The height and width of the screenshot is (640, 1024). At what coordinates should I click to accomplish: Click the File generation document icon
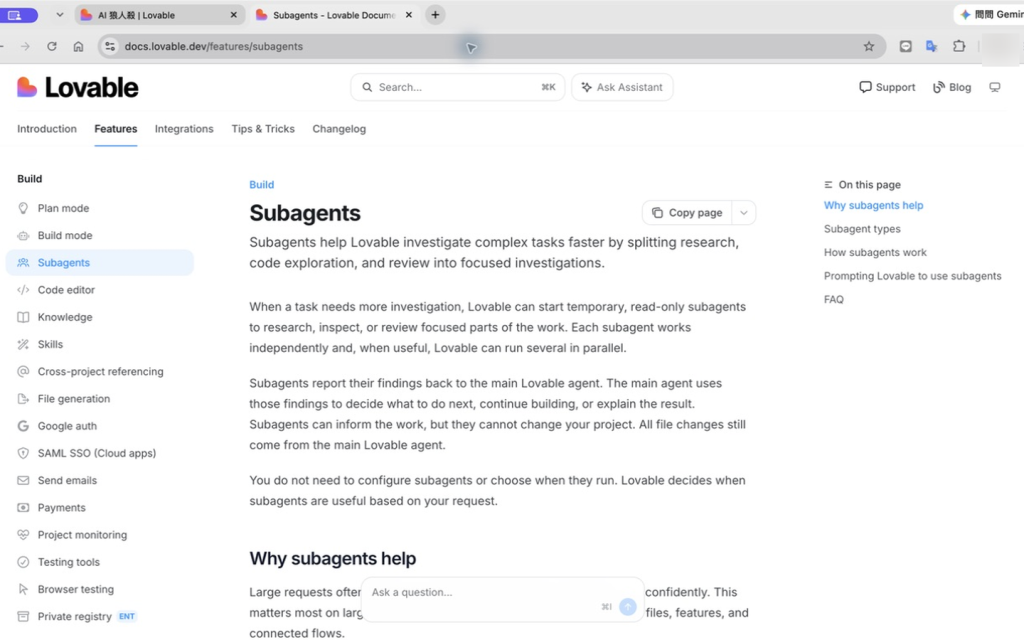click(24, 399)
